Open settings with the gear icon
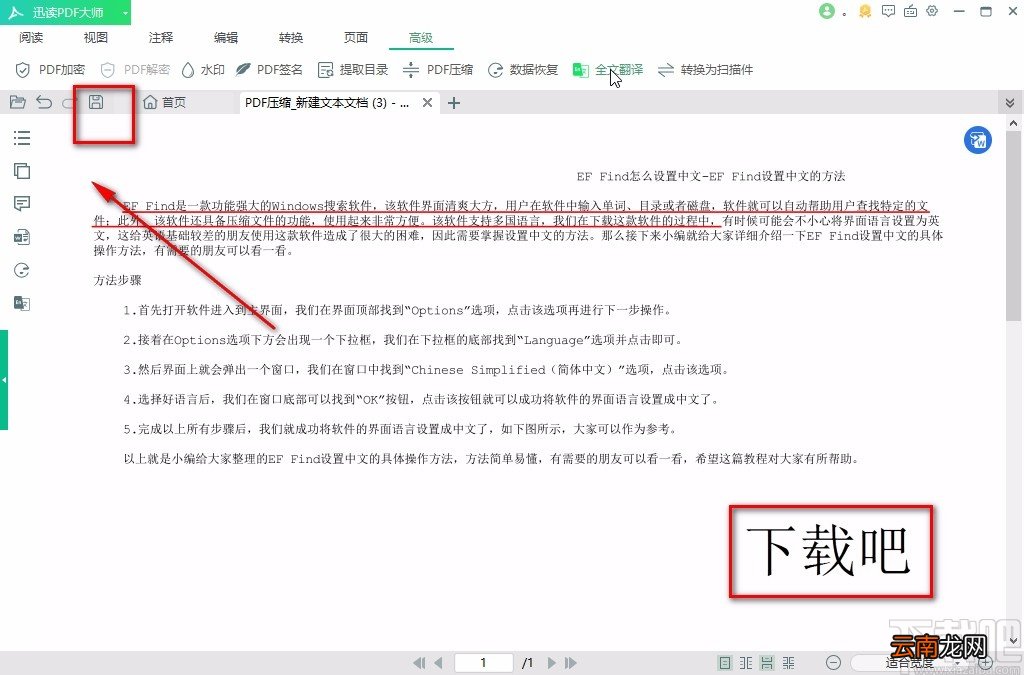1024x675 pixels. (932, 11)
